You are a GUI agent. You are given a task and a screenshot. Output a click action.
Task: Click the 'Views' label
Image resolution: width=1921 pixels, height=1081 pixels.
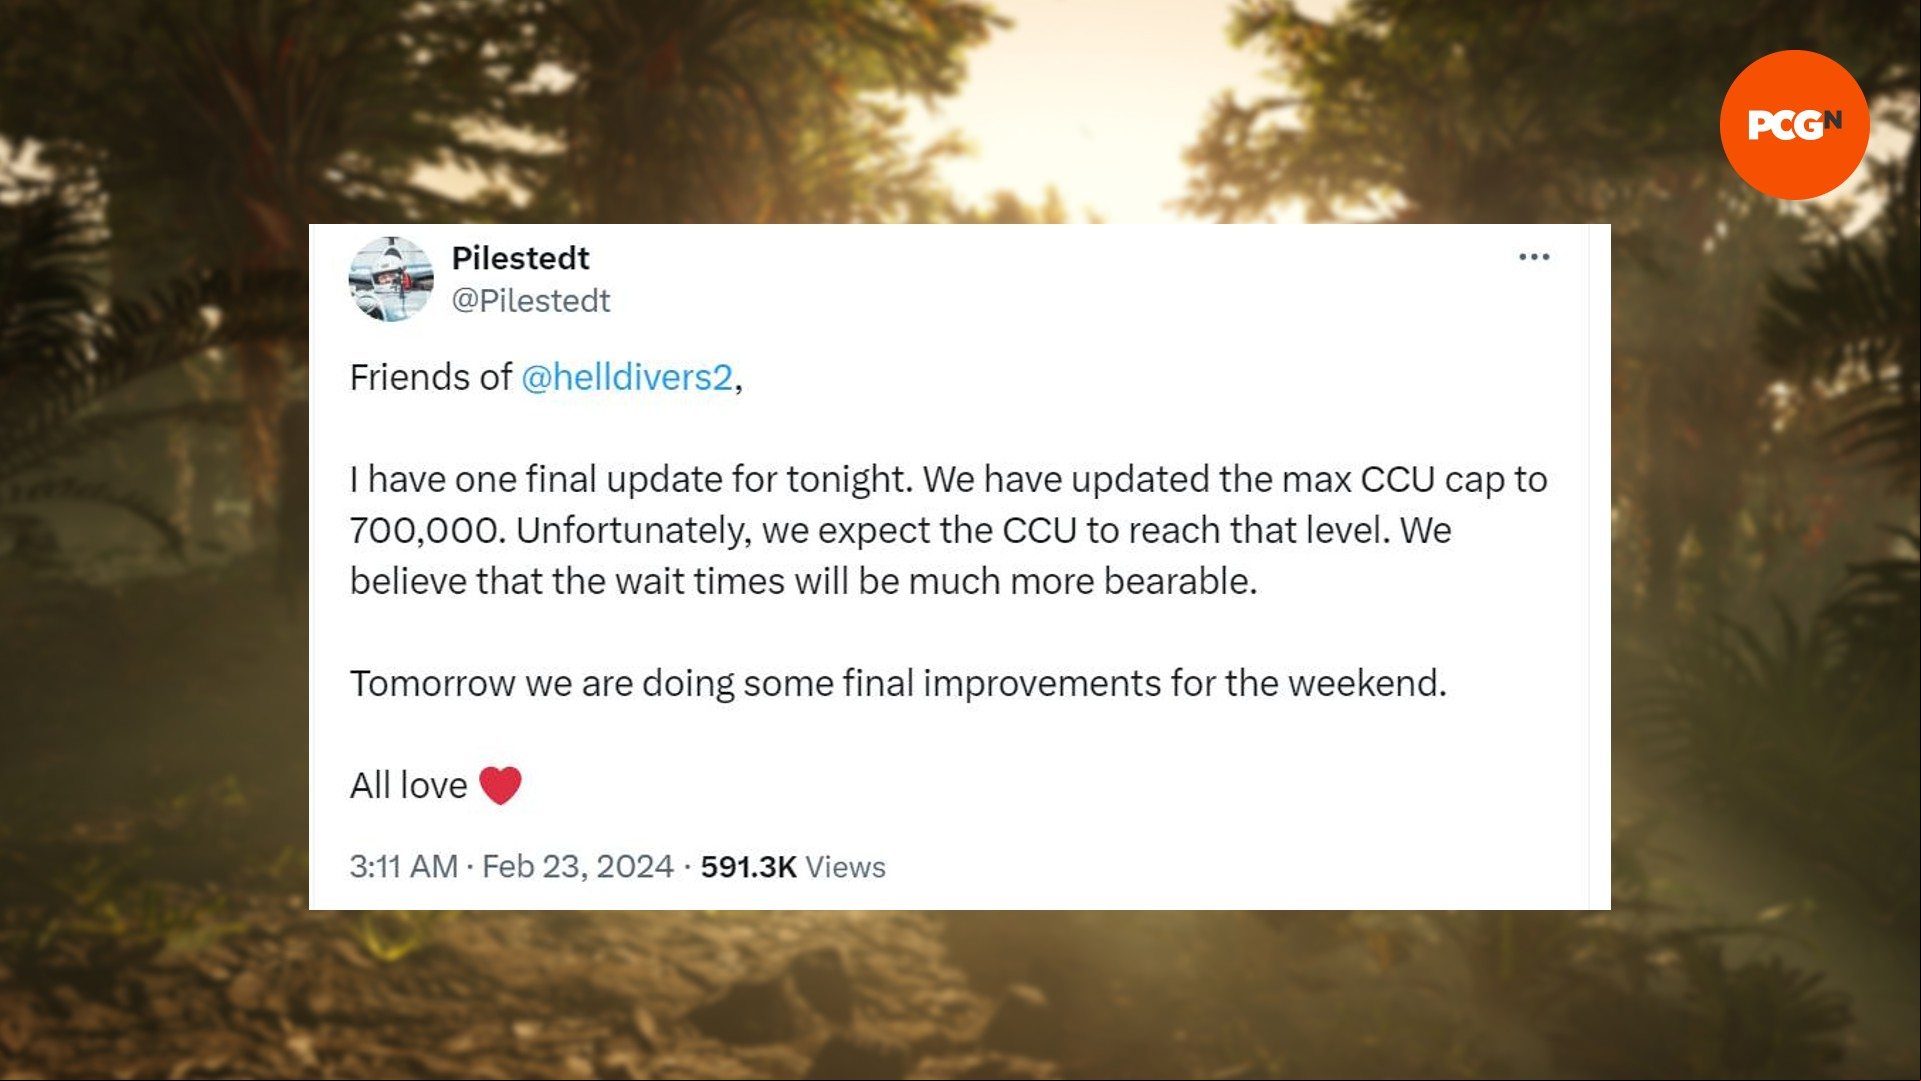pyautogui.click(x=845, y=866)
